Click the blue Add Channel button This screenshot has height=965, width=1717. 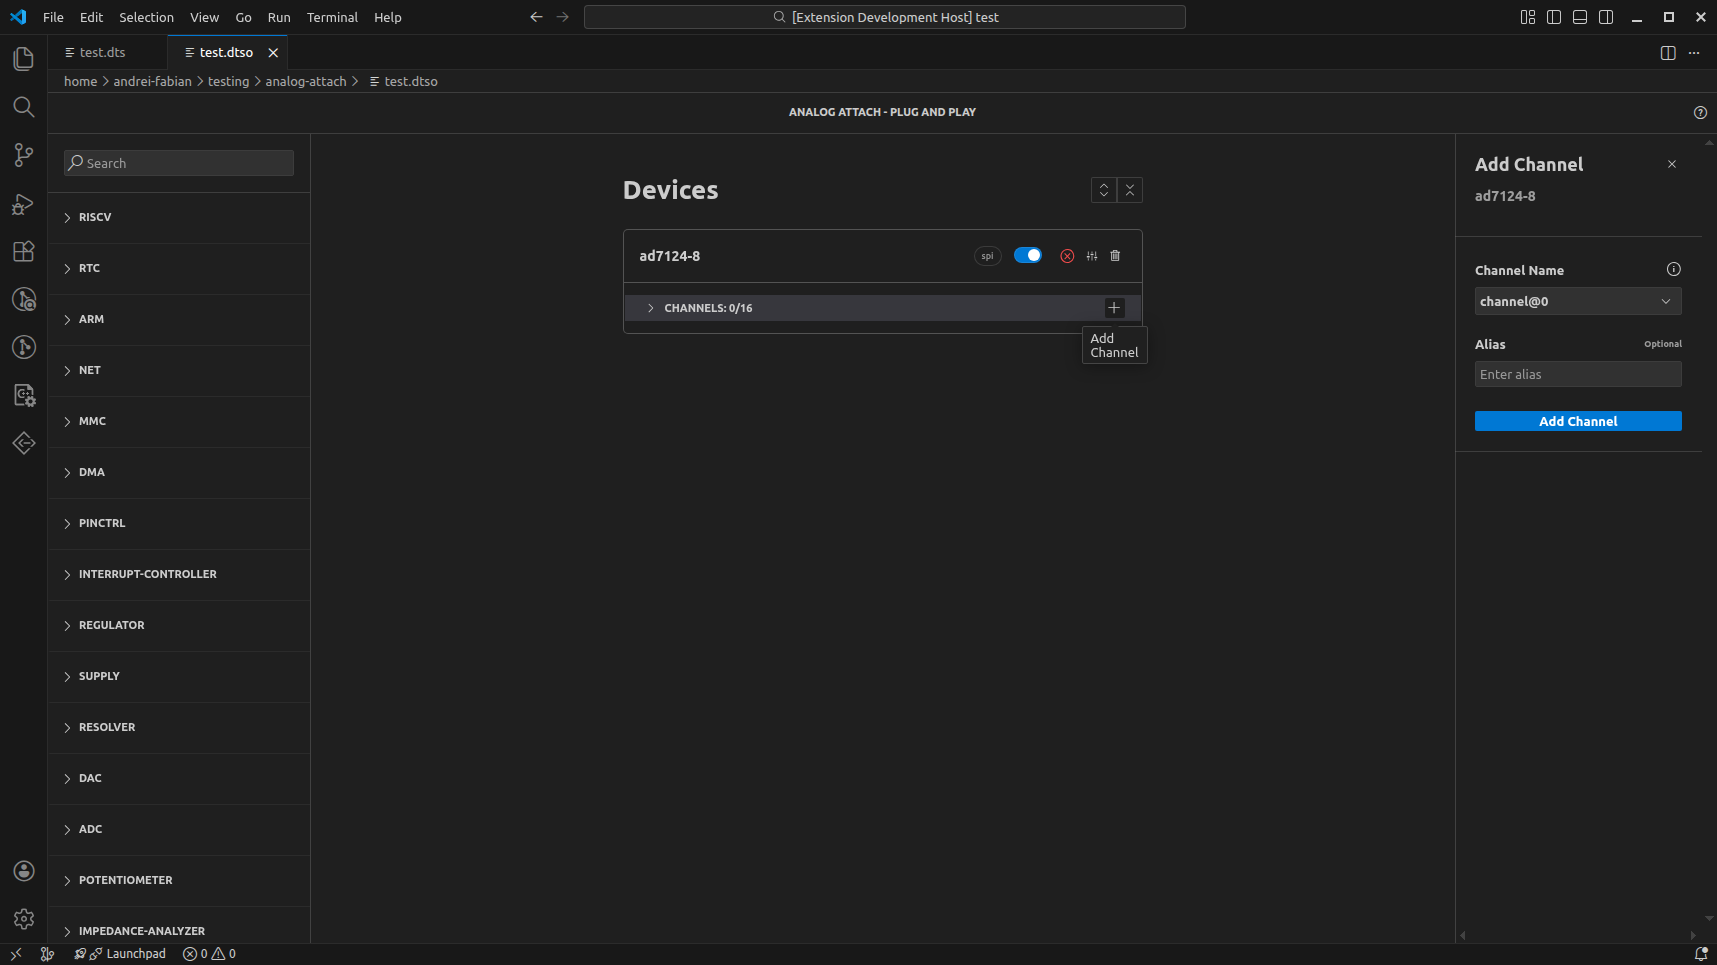click(x=1577, y=421)
